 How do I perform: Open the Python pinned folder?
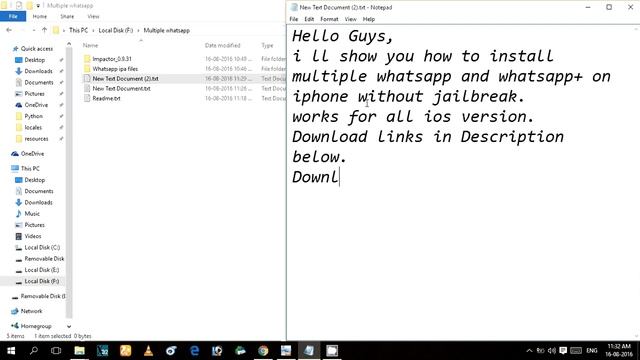tap(33, 116)
